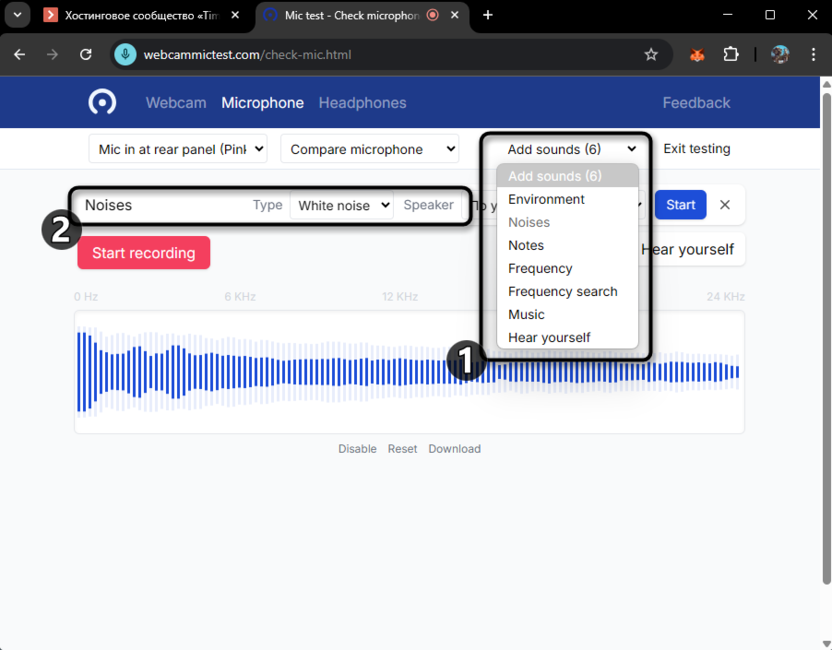Click Exit testing link

696,149
